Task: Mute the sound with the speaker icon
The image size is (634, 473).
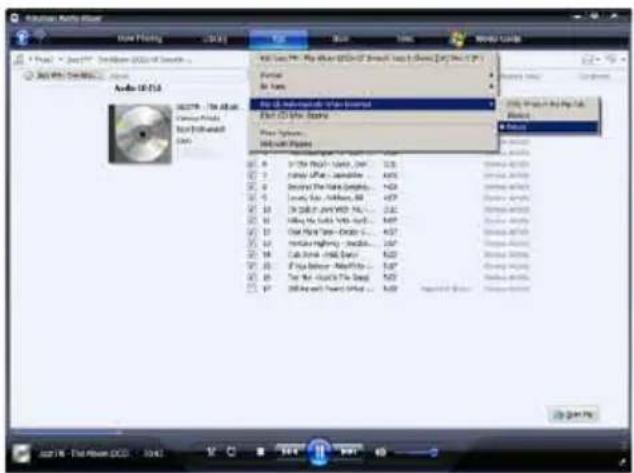Action: pyautogui.click(x=380, y=452)
